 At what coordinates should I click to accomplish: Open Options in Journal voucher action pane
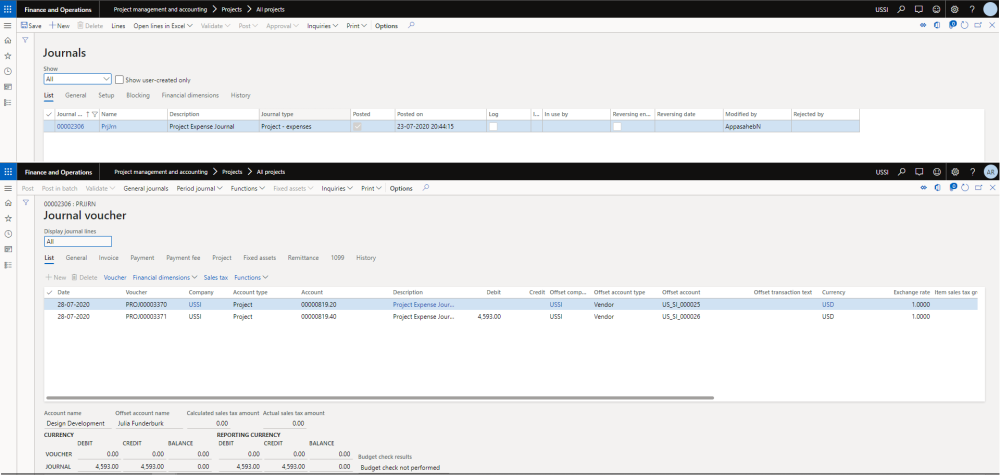pos(401,189)
